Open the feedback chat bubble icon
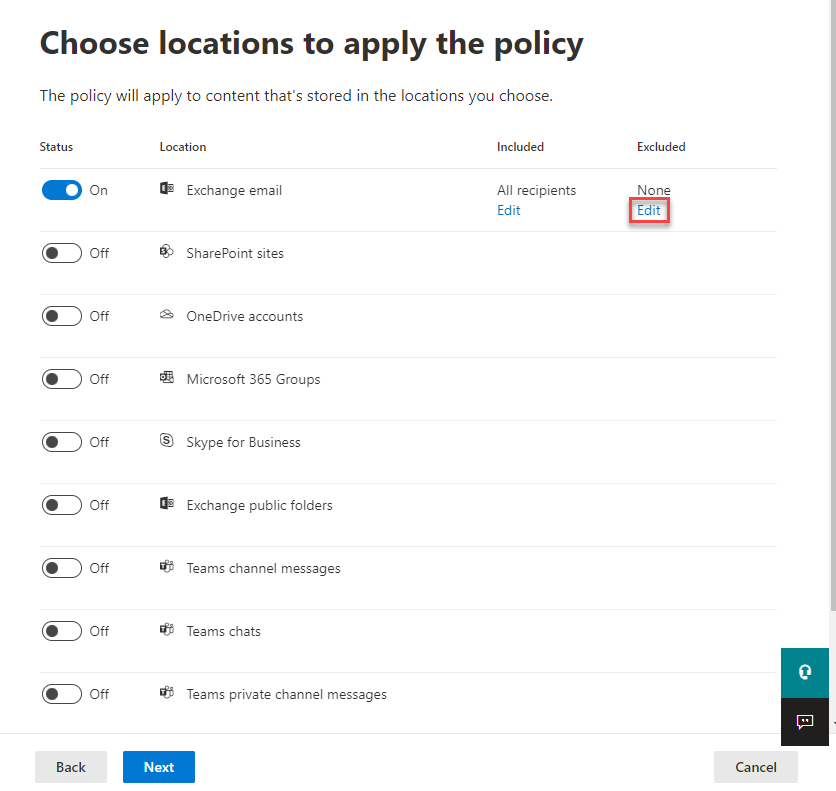Viewport: 836px width, 791px height. click(x=805, y=722)
